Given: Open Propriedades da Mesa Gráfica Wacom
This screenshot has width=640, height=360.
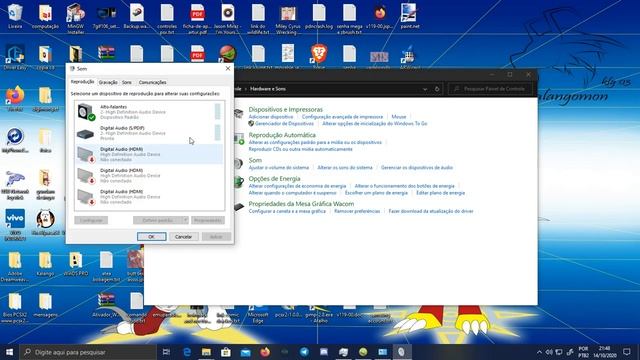Looking at the screenshot, I should pyautogui.click(x=301, y=204).
